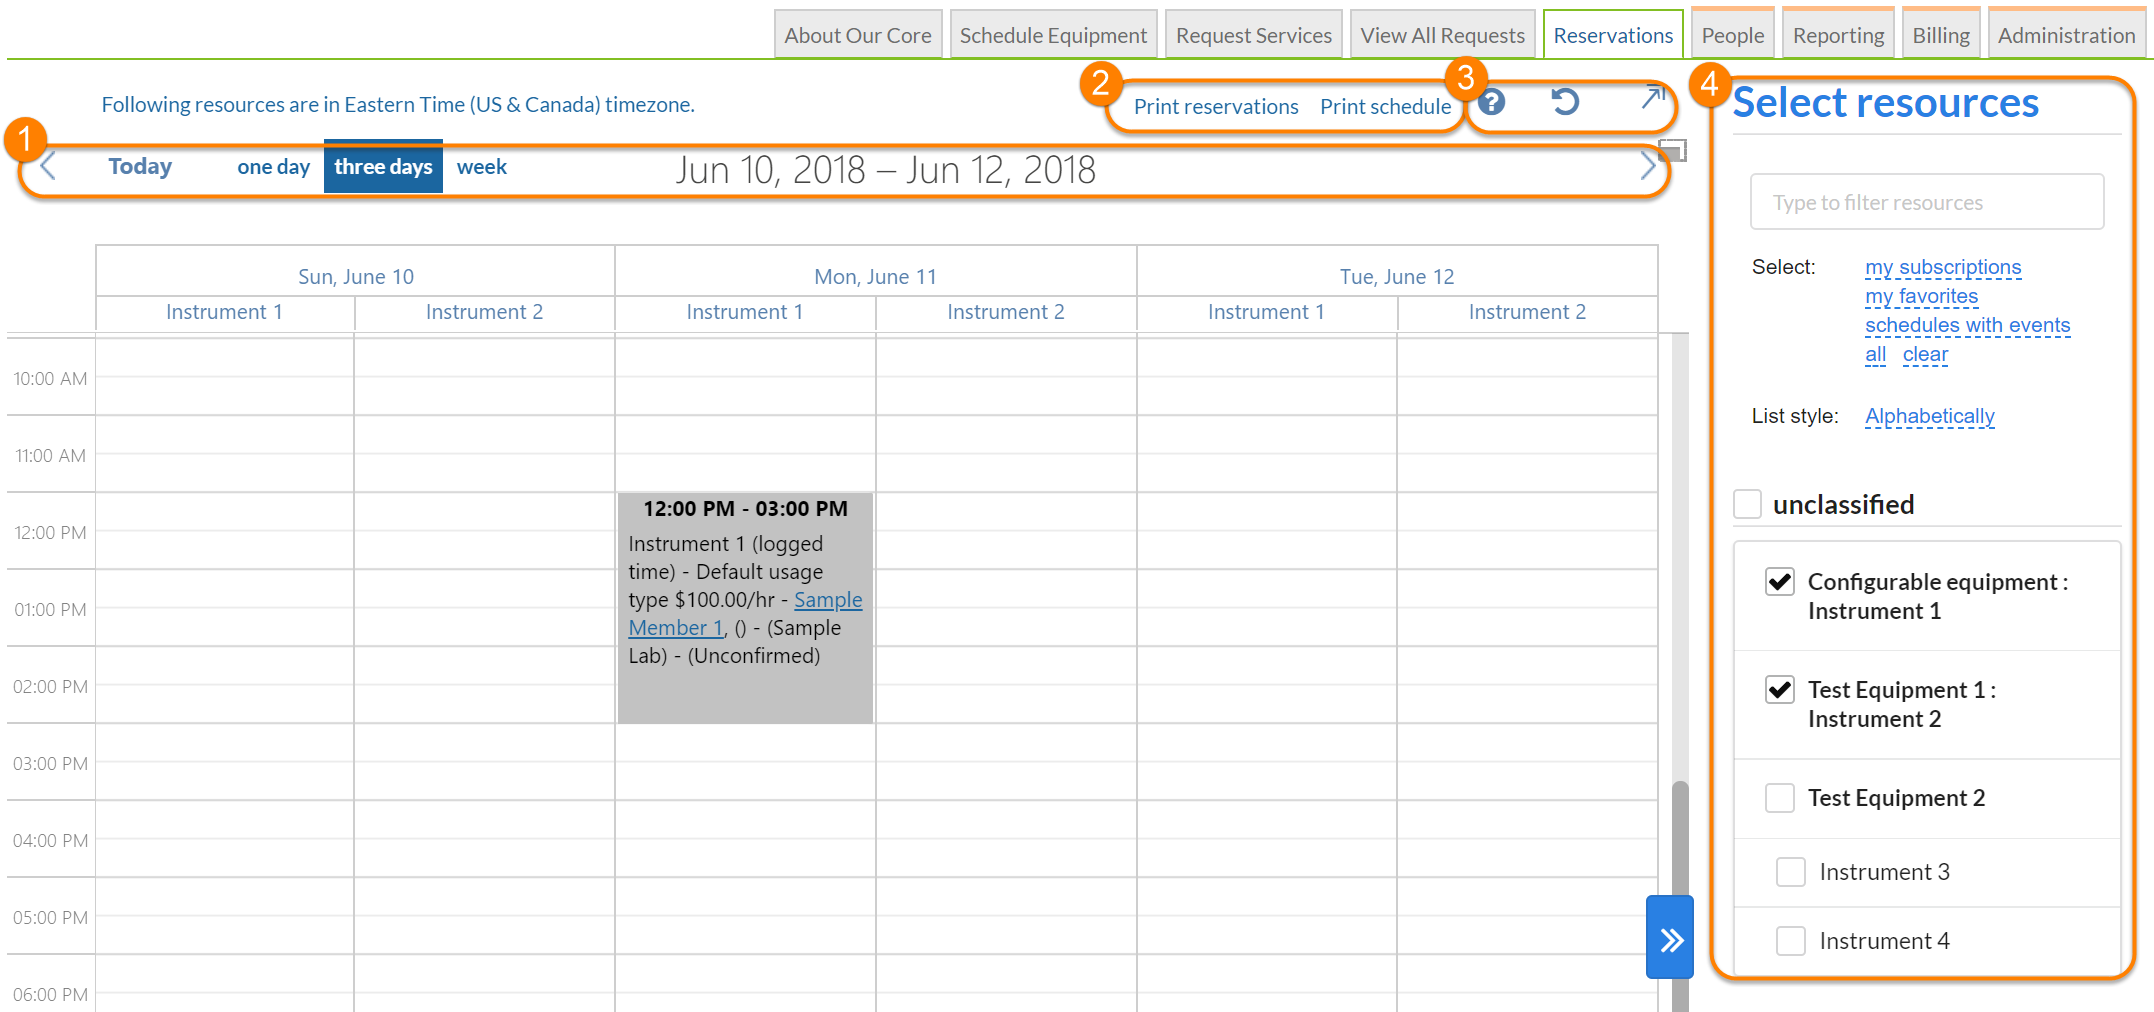Collapse the resources panel with double-chevron button
Image resolution: width=2154 pixels, height=1012 pixels.
[1670, 938]
